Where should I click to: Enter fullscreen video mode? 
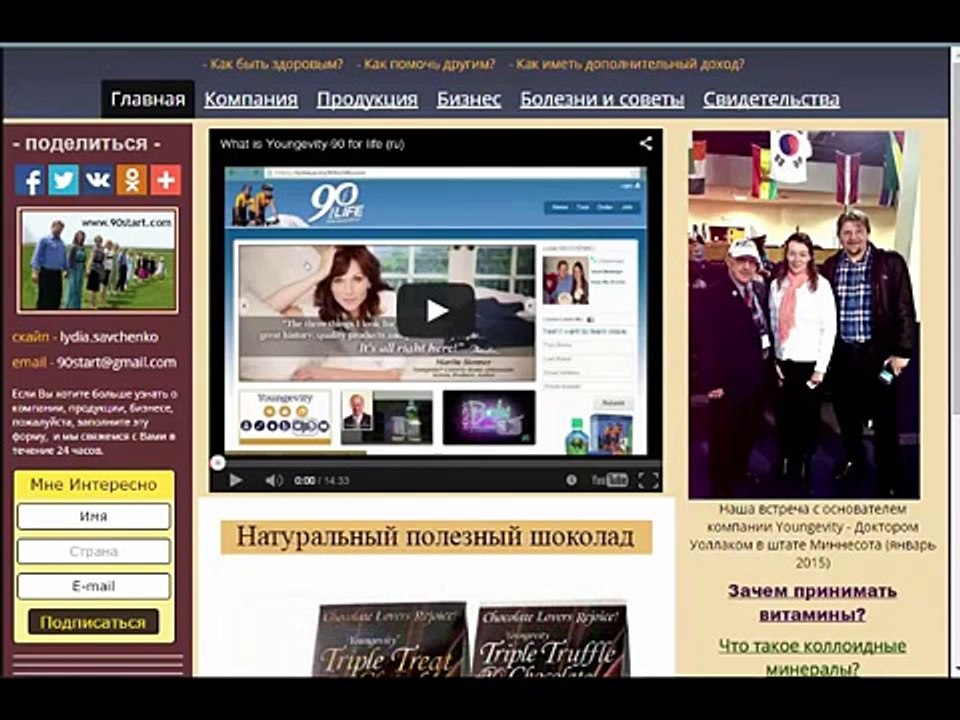coord(648,481)
